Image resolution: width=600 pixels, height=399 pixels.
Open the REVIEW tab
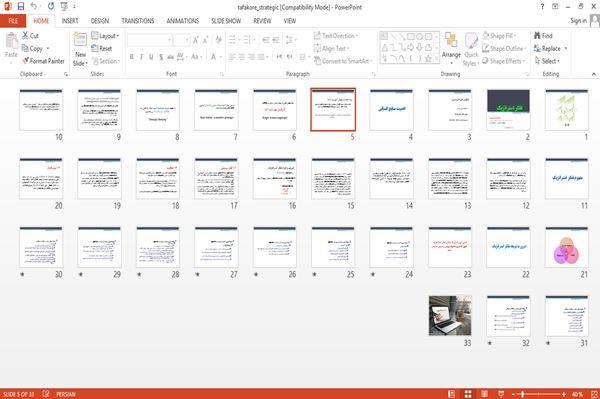[262, 21]
